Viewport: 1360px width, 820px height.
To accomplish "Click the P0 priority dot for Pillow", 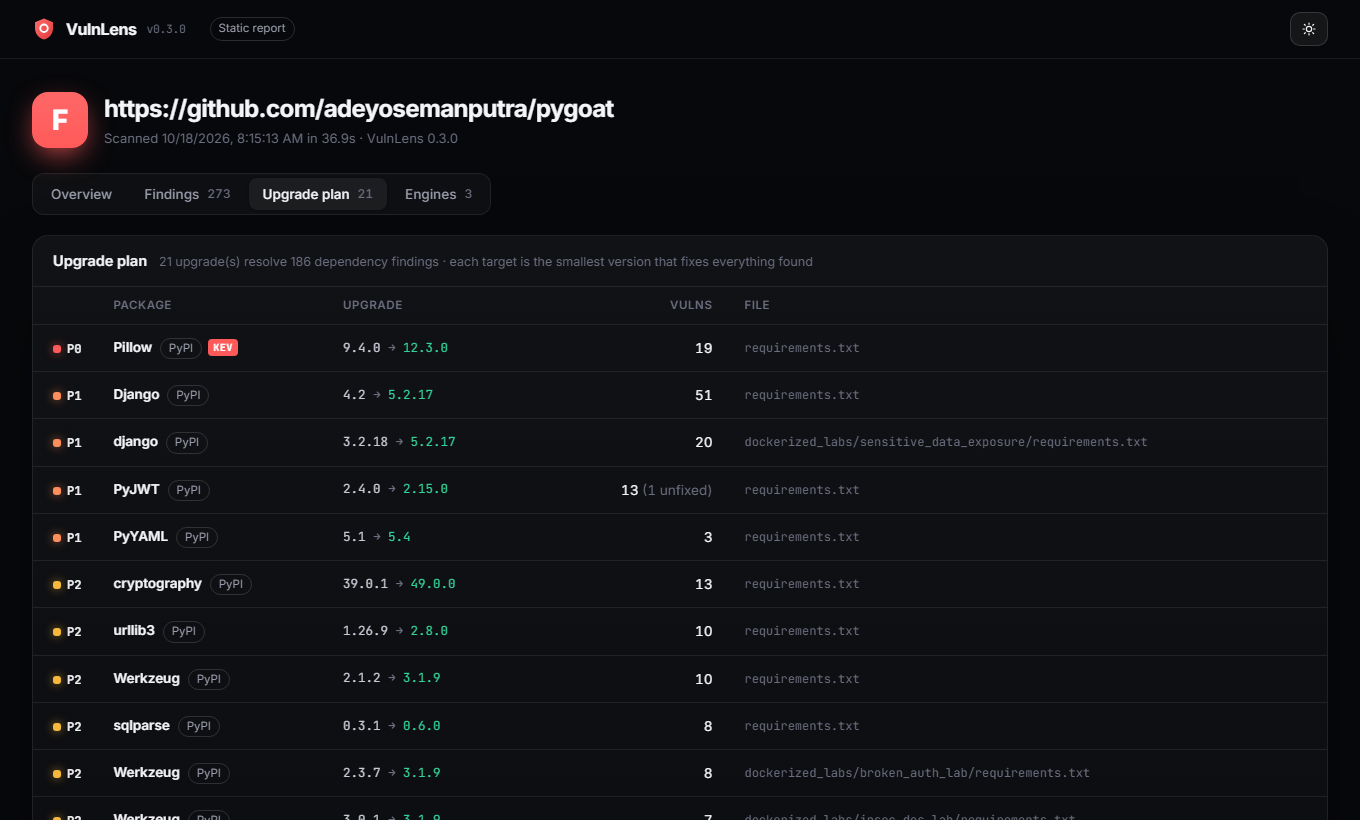I will (57, 349).
